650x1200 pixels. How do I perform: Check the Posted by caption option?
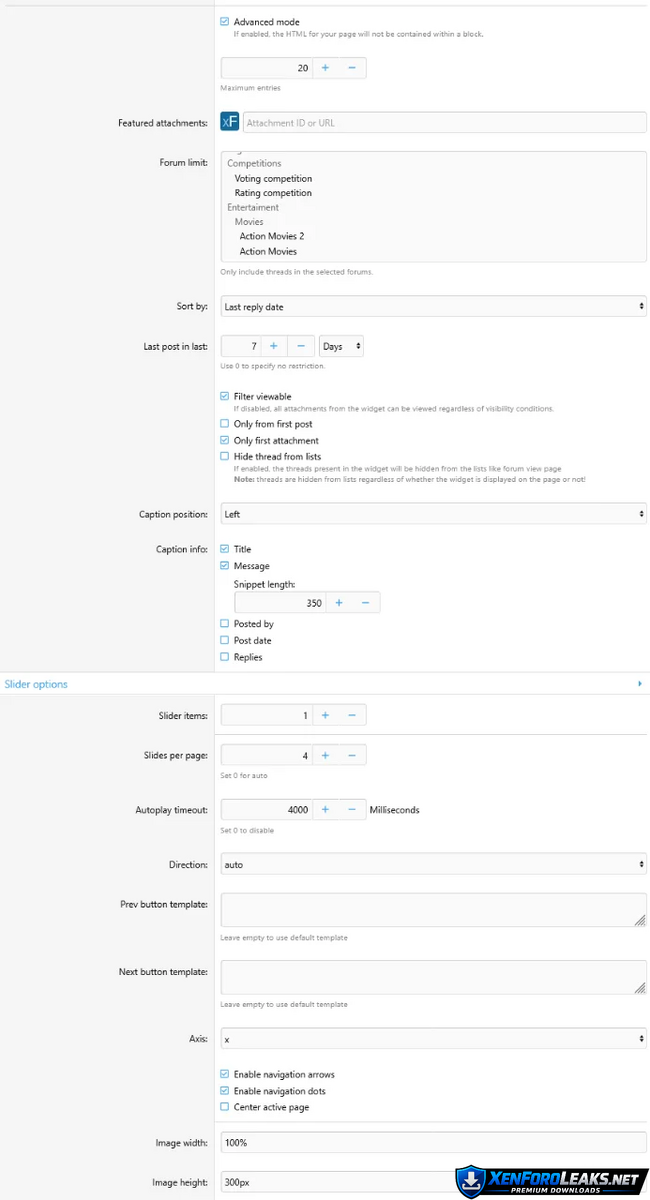point(225,624)
